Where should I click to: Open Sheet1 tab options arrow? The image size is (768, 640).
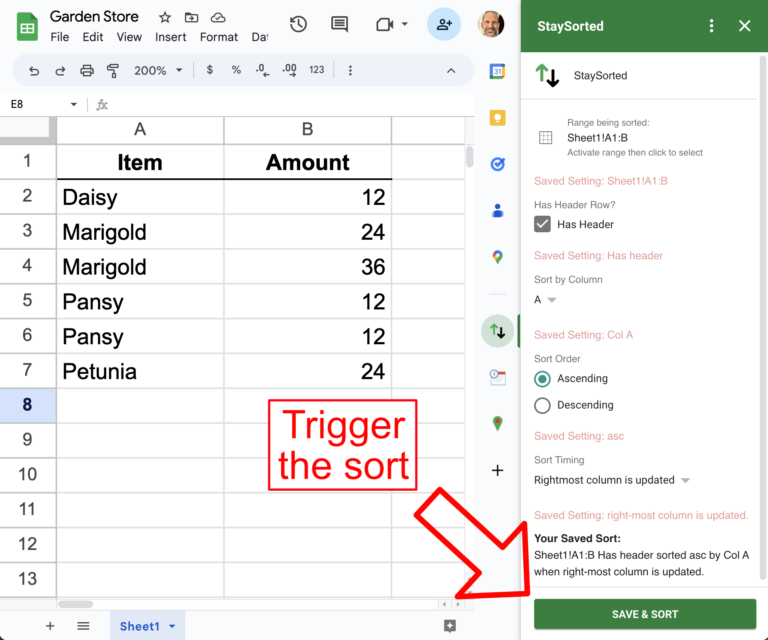(172, 626)
